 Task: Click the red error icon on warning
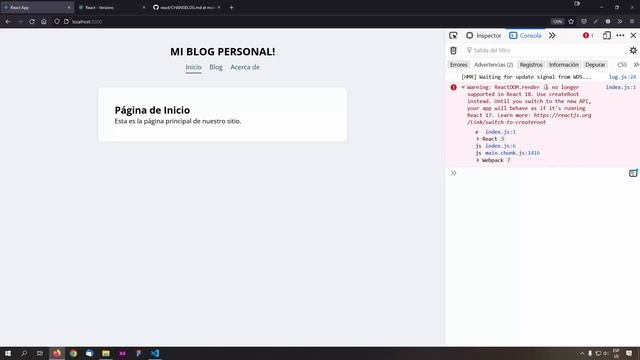click(453, 87)
